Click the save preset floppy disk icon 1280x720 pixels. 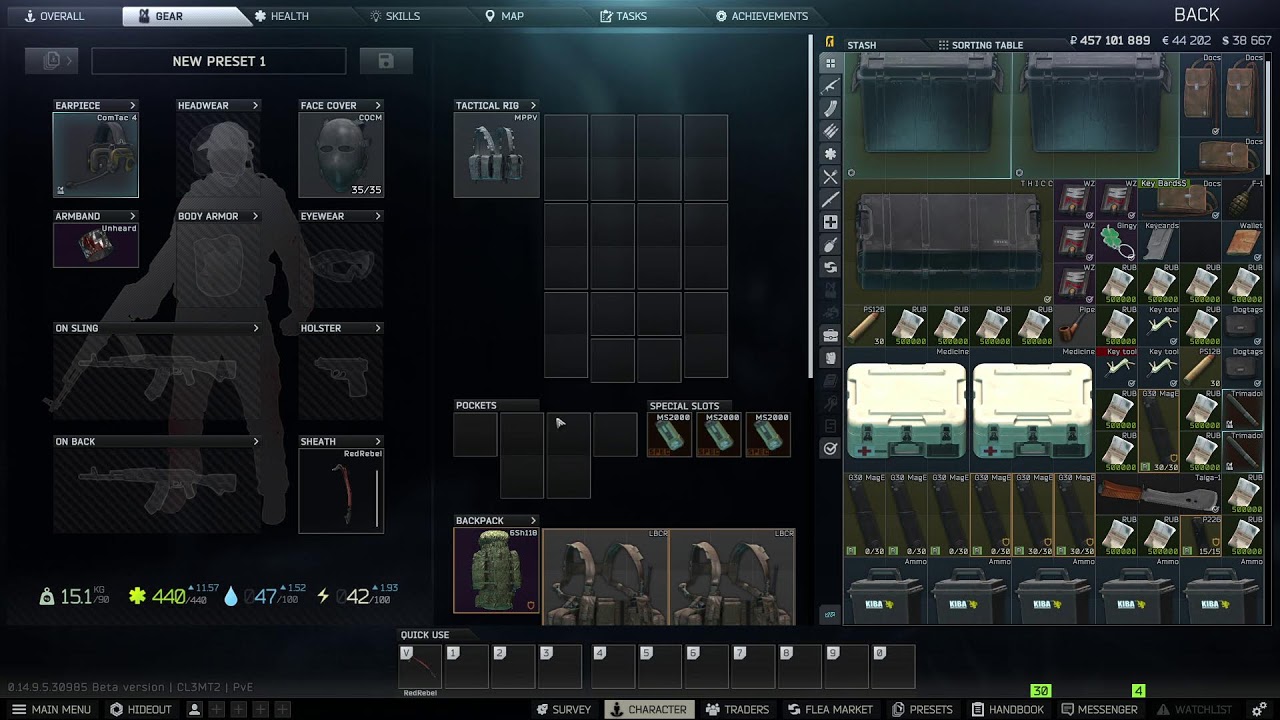386,61
